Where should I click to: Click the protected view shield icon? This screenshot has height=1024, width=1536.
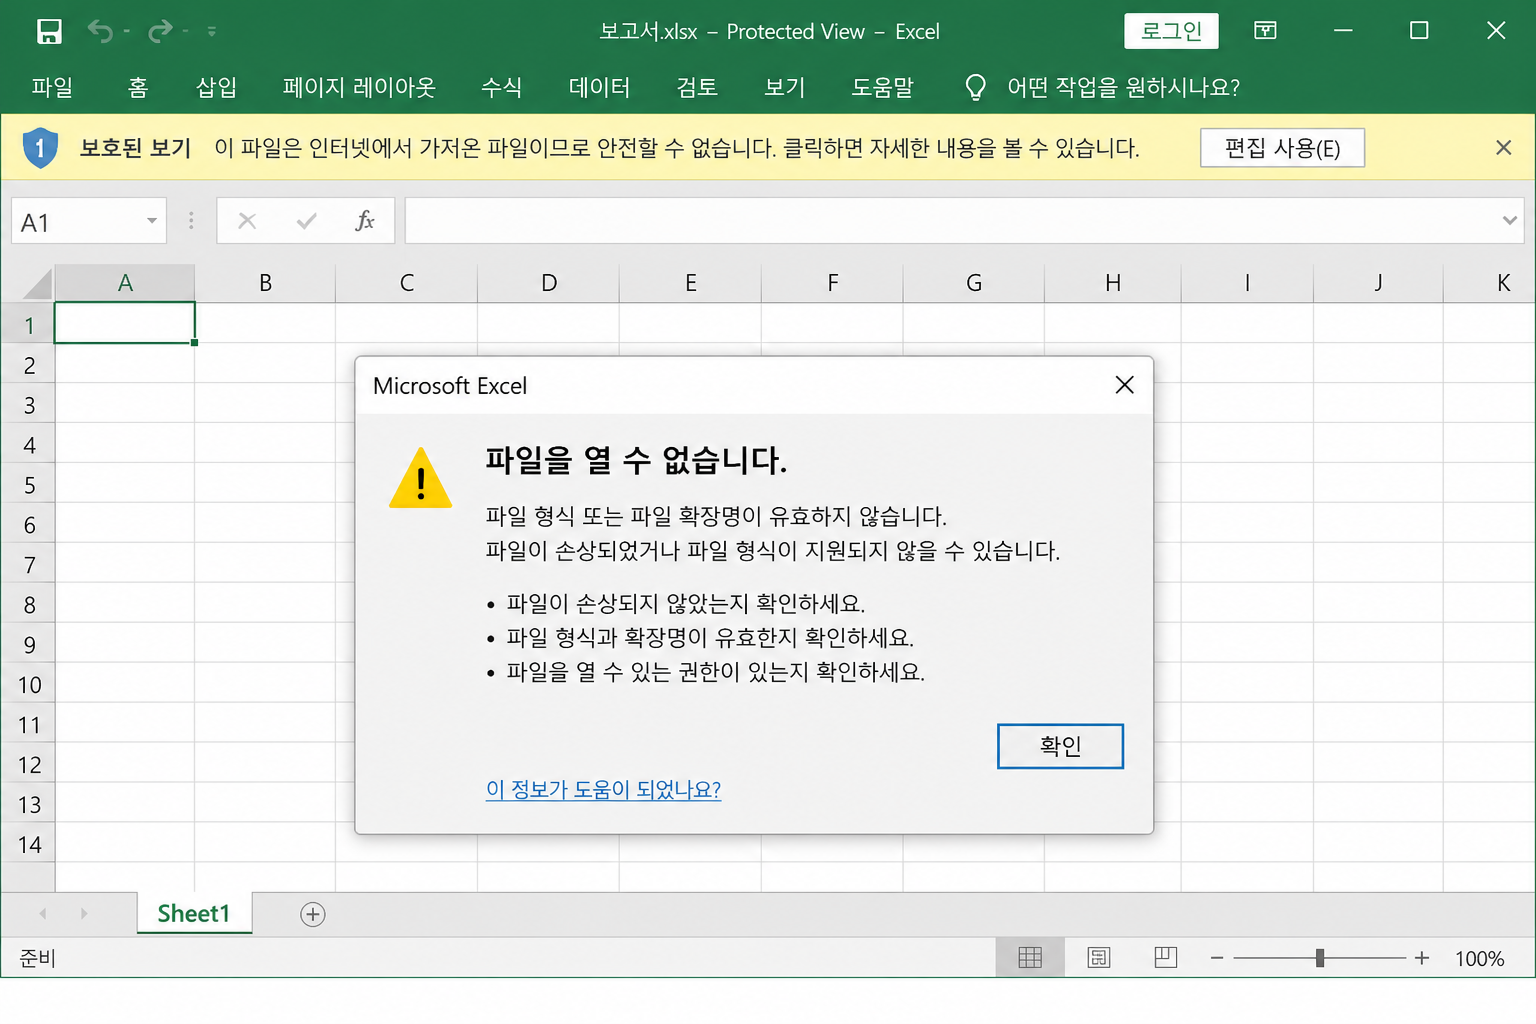pos(40,148)
